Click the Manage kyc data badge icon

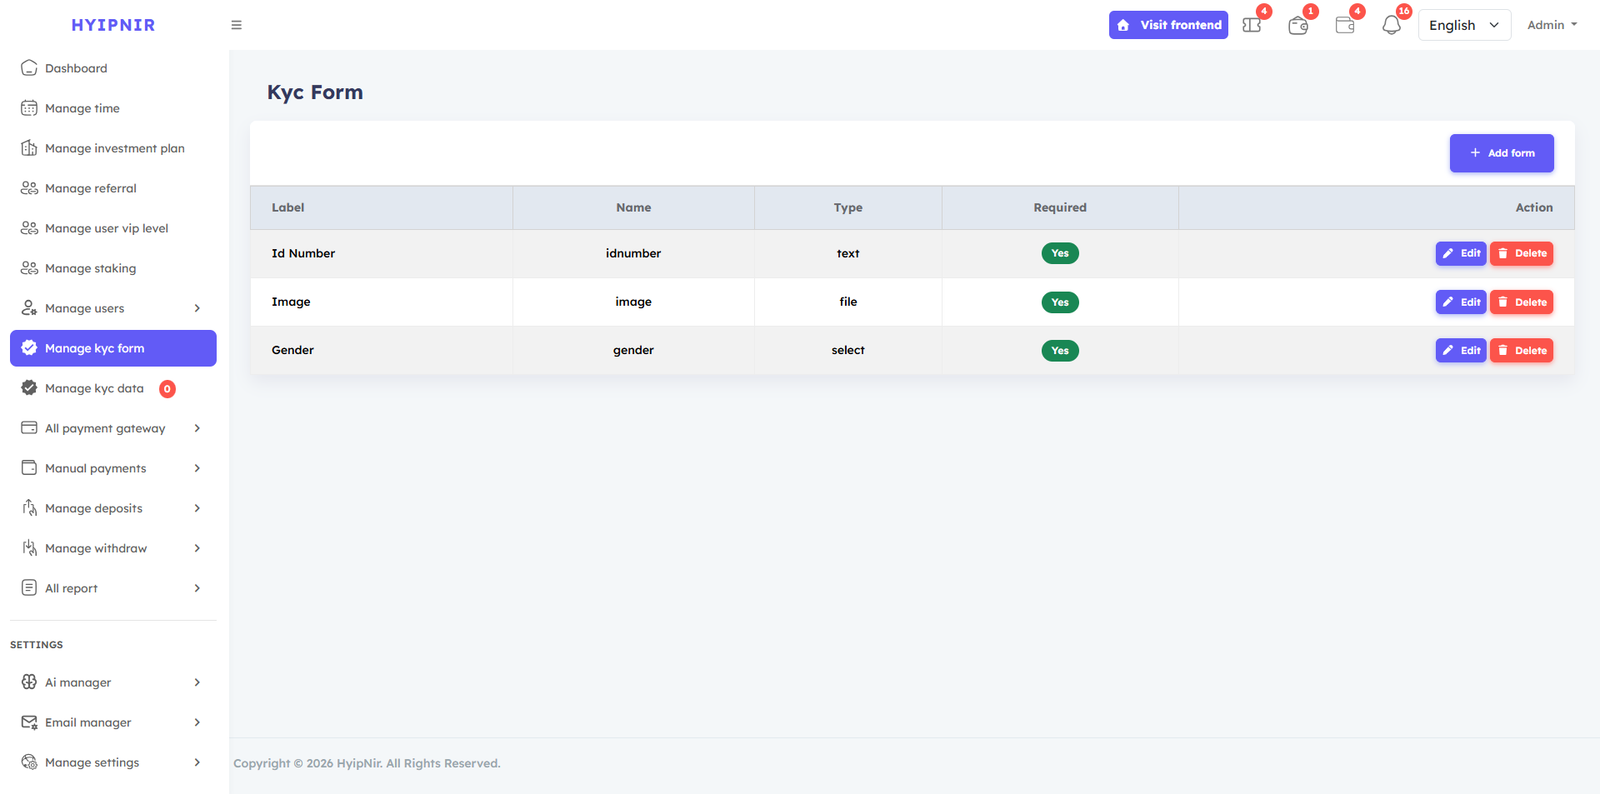pos(29,388)
